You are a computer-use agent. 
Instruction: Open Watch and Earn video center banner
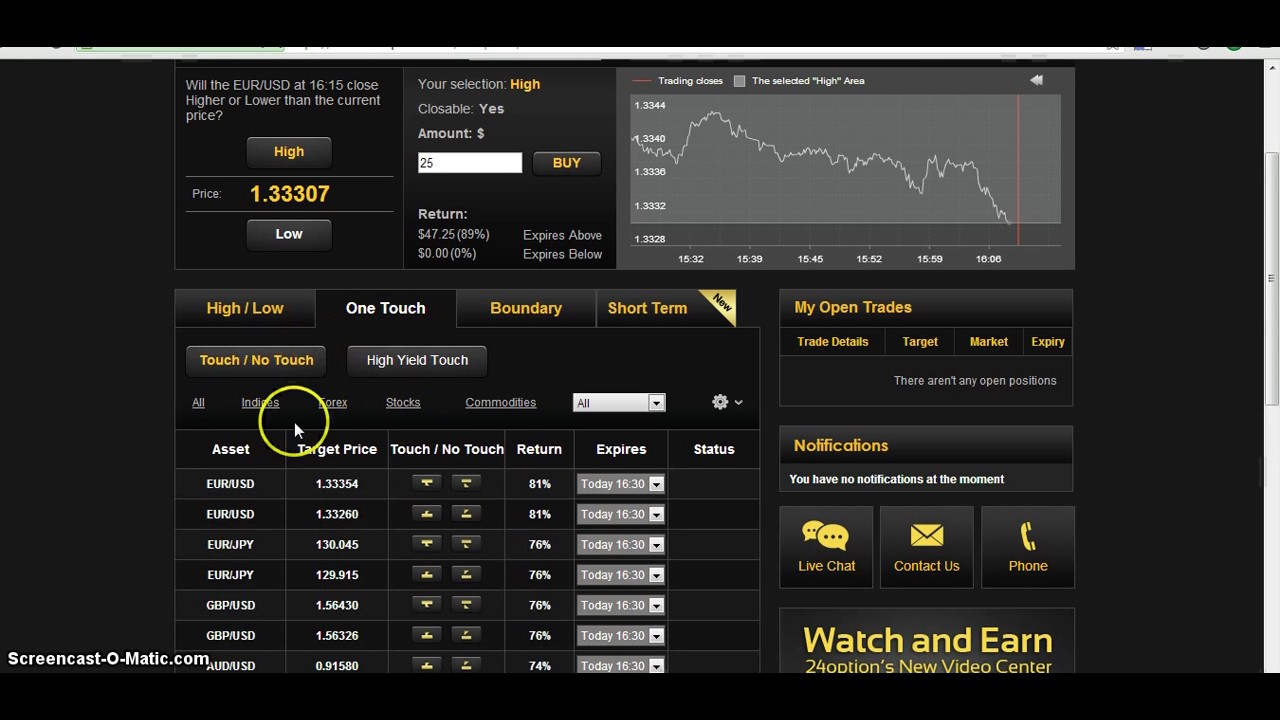tap(927, 642)
